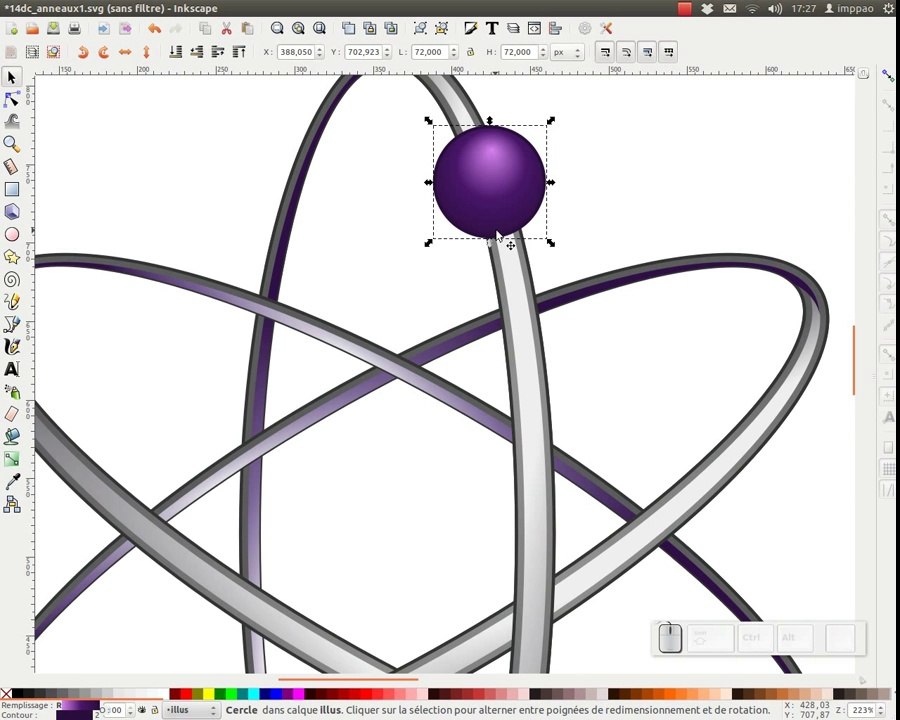Toggle scale rounded corners option

pyautogui.click(x=626, y=52)
